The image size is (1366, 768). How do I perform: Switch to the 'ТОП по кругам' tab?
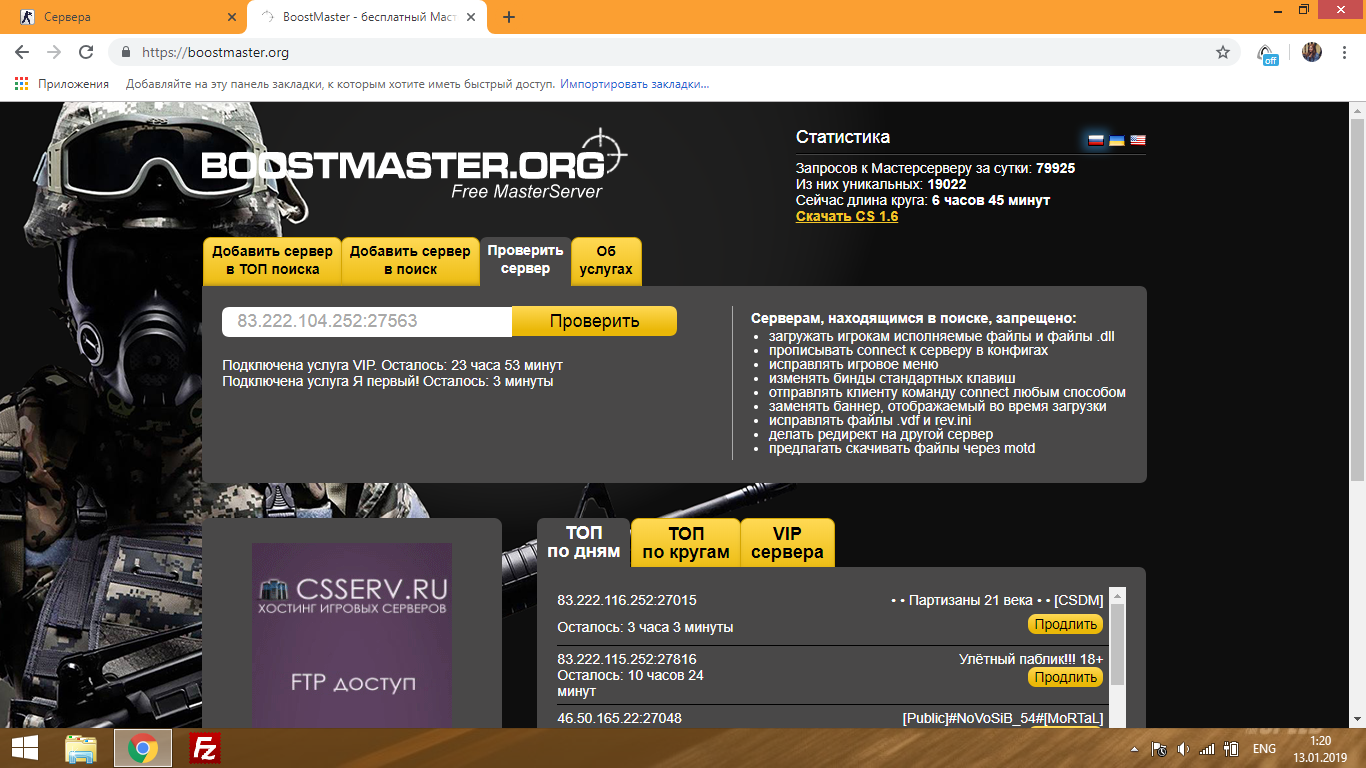(686, 543)
